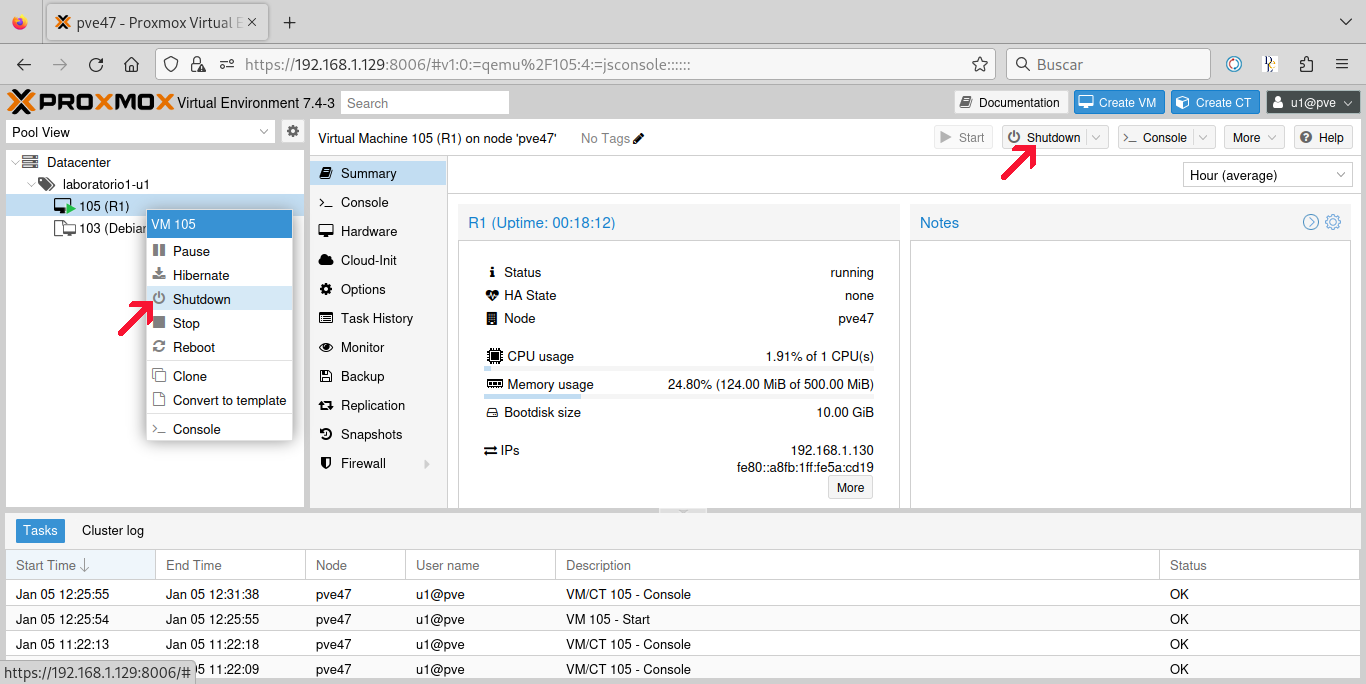Click the More button under IPs
Screen dimensions: 1366x684
(x=850, y=487)
